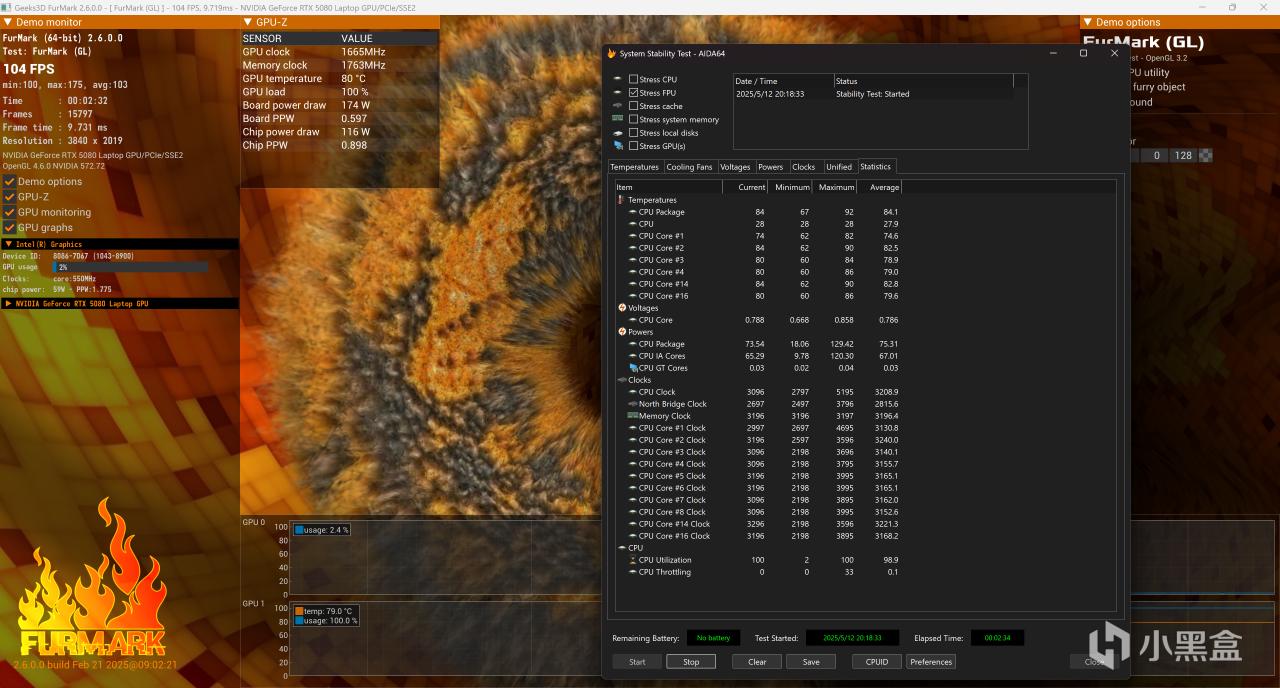Clear the AIDA64 statistics
1280x688 pixels.
point(757,662)
